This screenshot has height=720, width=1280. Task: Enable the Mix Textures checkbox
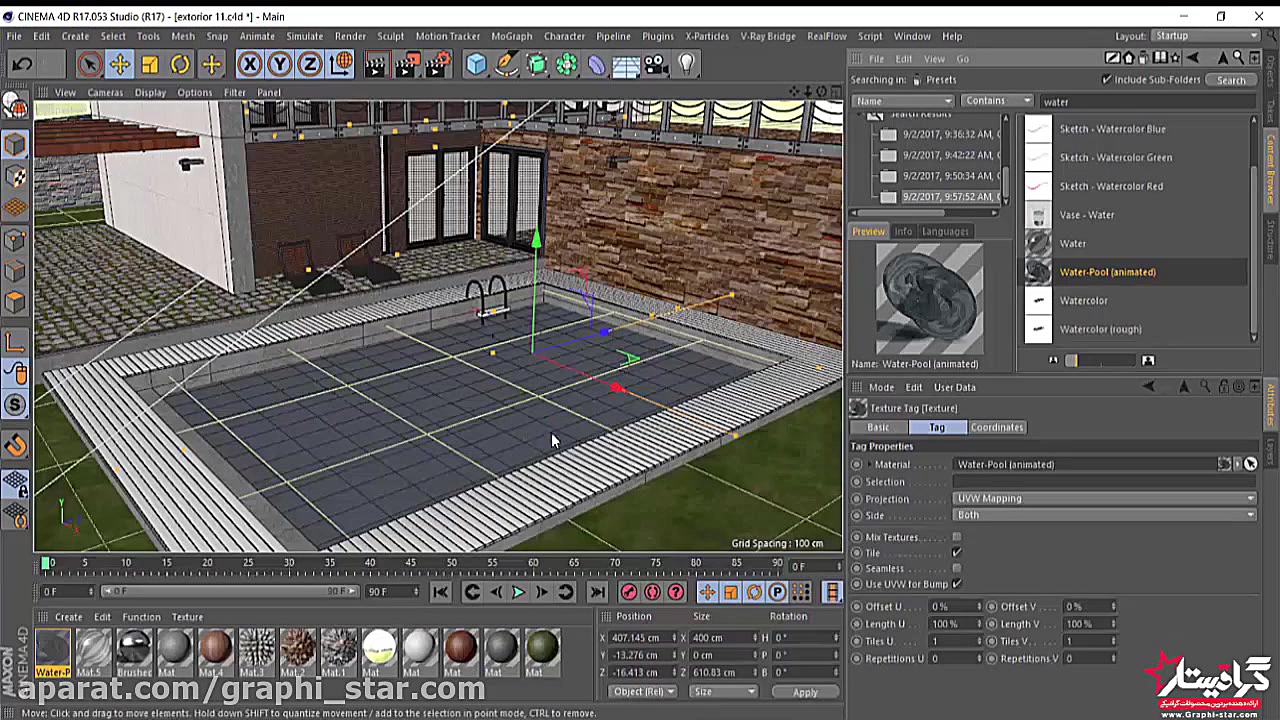click(957, 537)
